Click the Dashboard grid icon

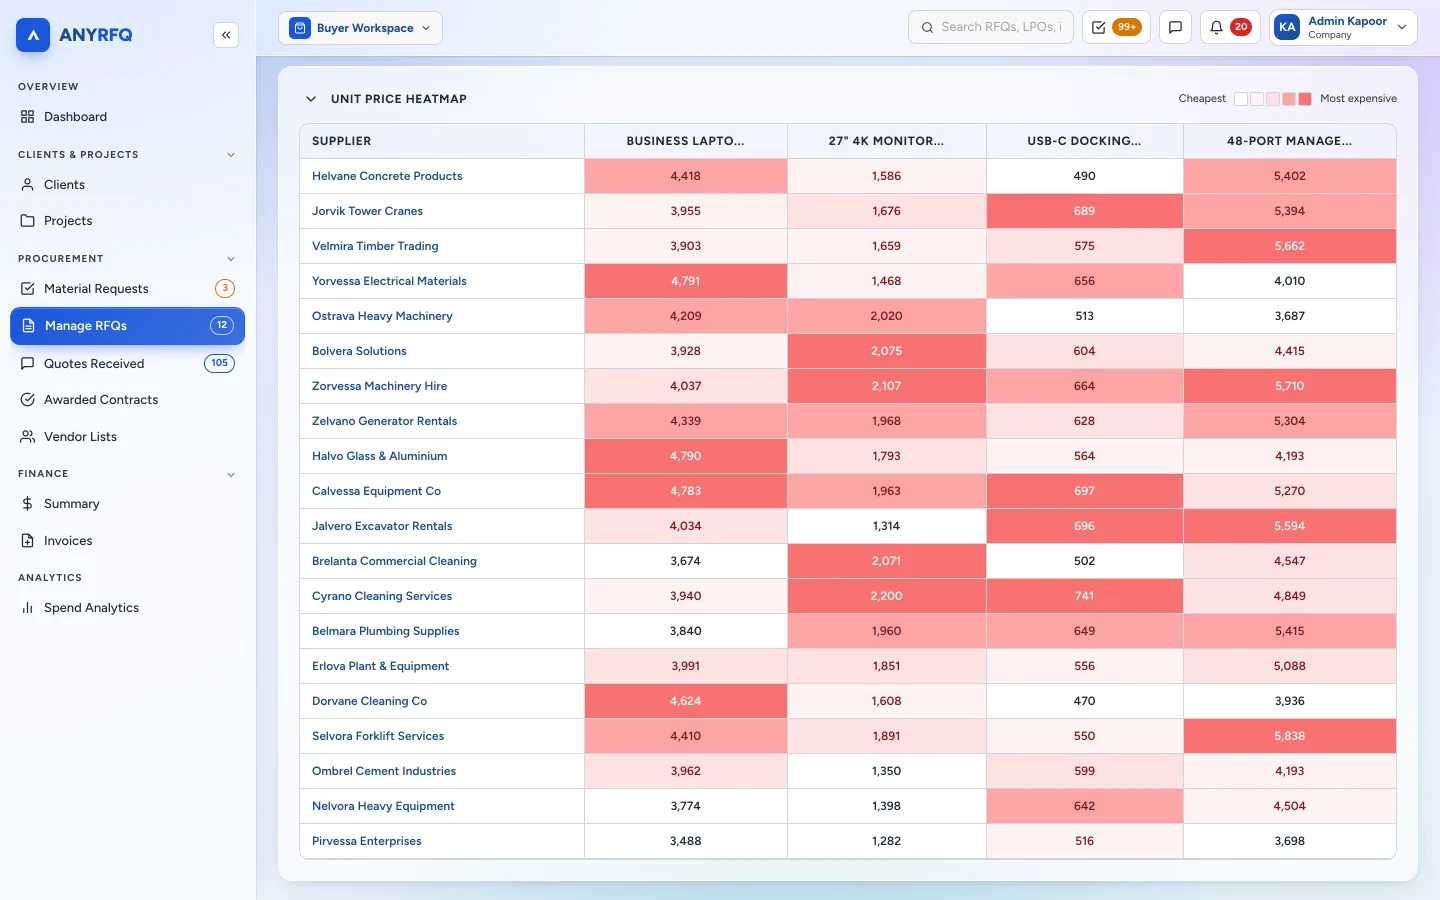pyautogui.click(x=28, y=117)
